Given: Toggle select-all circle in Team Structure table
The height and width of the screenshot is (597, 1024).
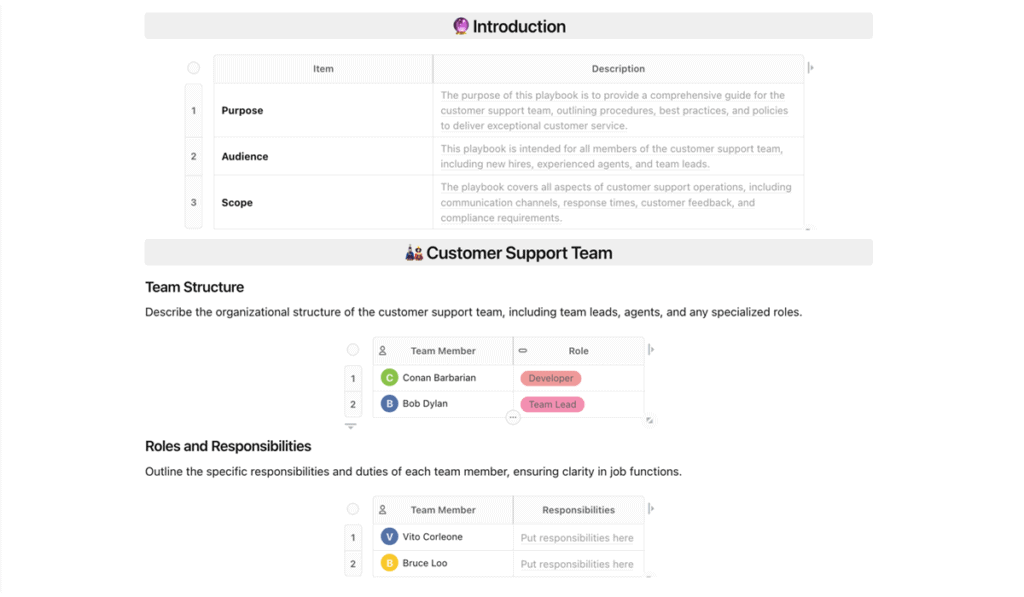Looking at the screenshot, I should pyautogui.click(x=353, y=350).
